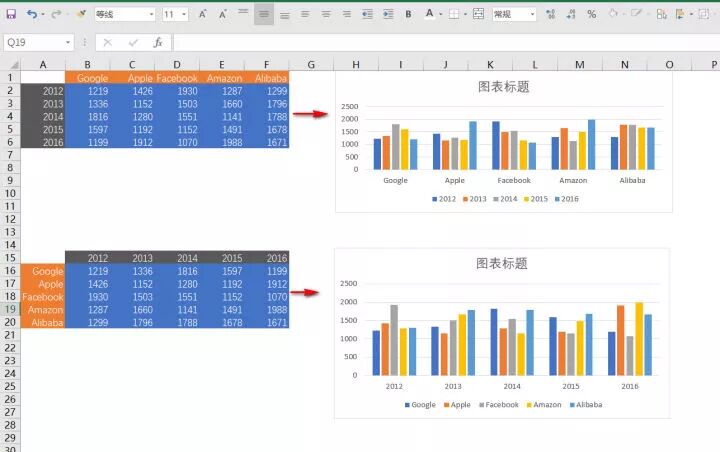Apply font color with A icon
This screenshot has height=452, width=720.
pos(429,14)
